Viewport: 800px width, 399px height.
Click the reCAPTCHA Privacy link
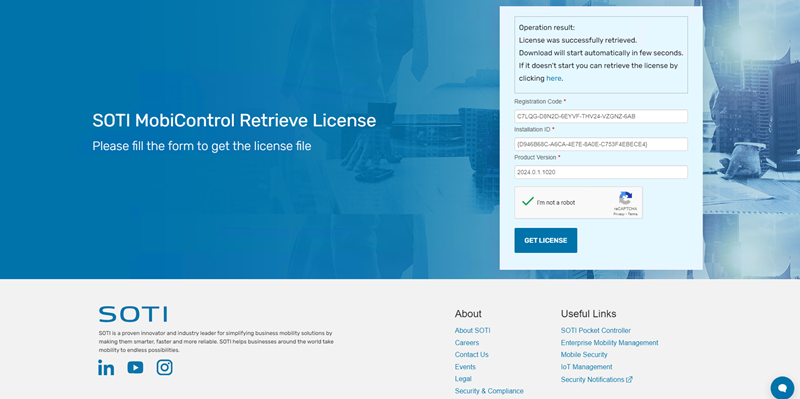click(x=618, y=214)
